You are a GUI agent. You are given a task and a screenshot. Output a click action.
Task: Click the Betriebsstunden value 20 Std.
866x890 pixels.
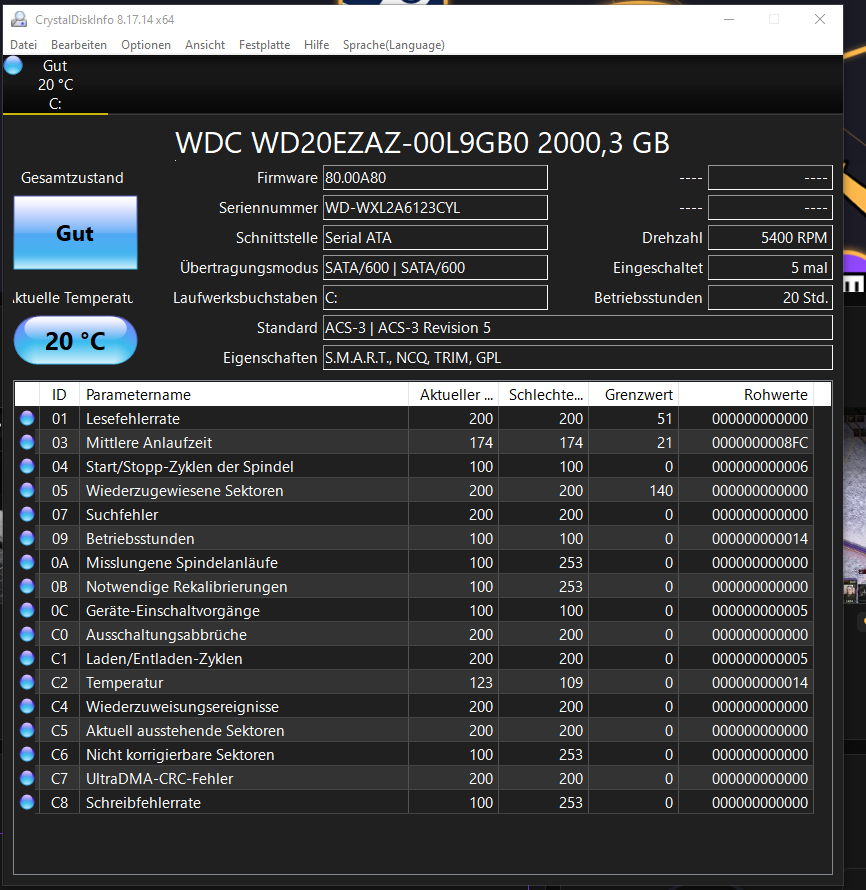[770, 298]
